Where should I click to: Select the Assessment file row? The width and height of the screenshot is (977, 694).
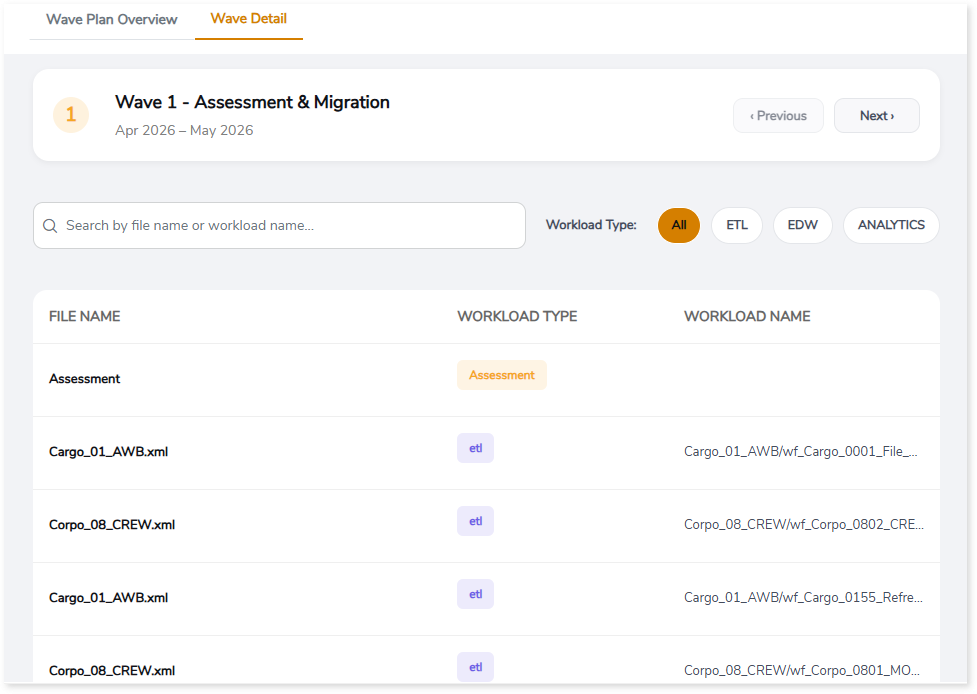[85, 379]
